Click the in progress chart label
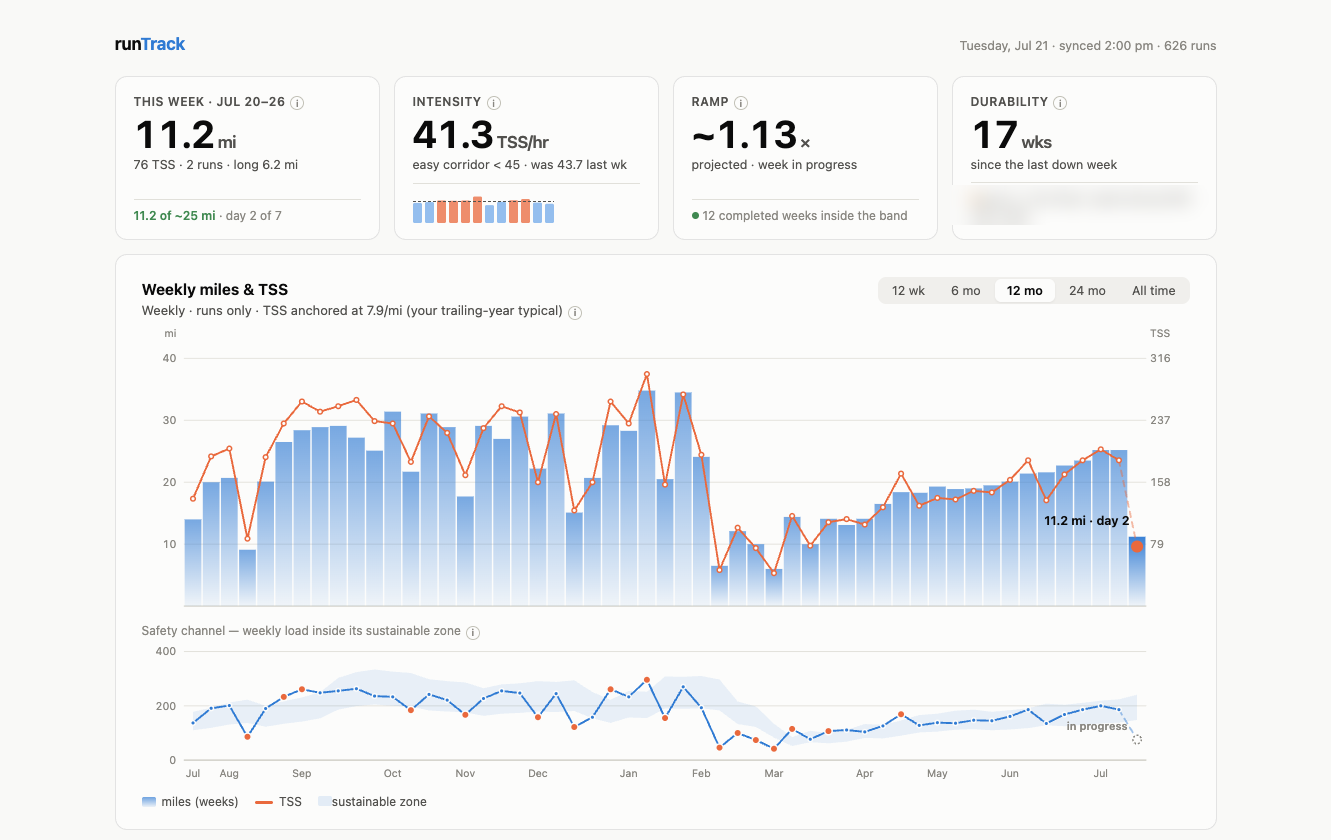1331x840 pixels. tap(1097, 726)
